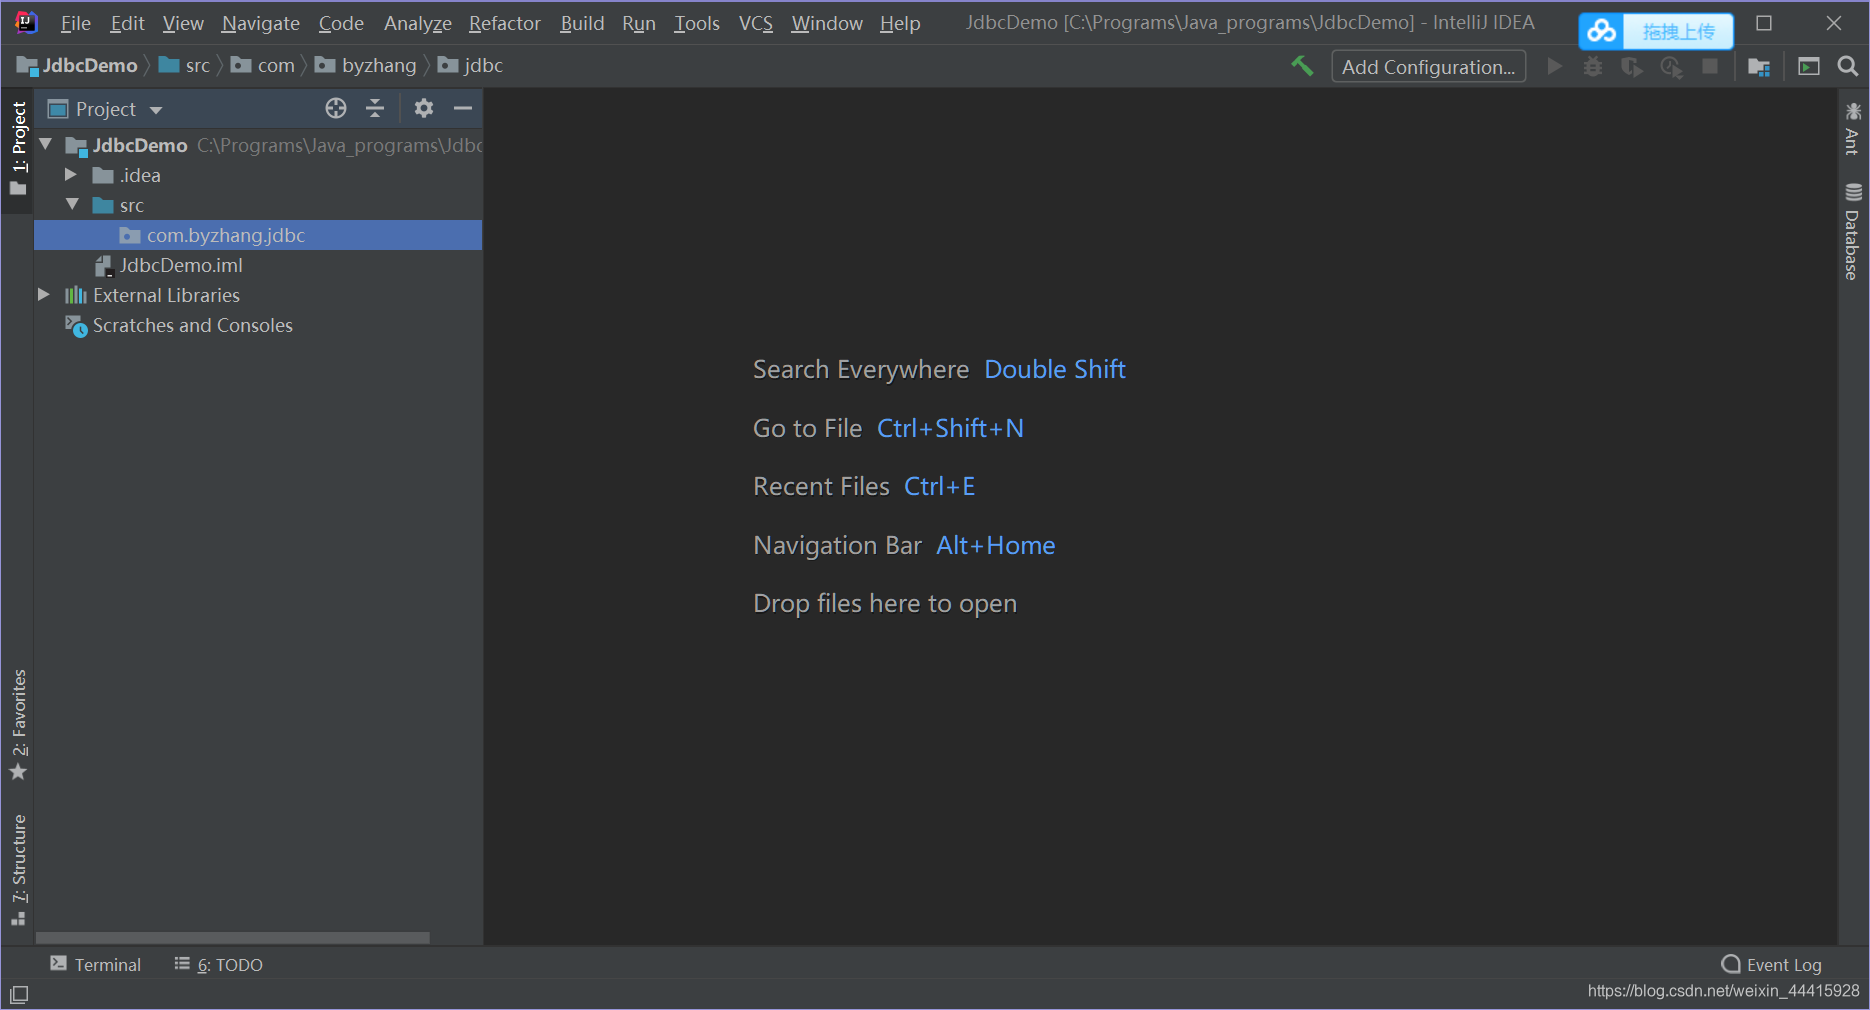This screenshot has width=1870, height=1010.
Task: Open the Build menu
Action: [582, 23]
